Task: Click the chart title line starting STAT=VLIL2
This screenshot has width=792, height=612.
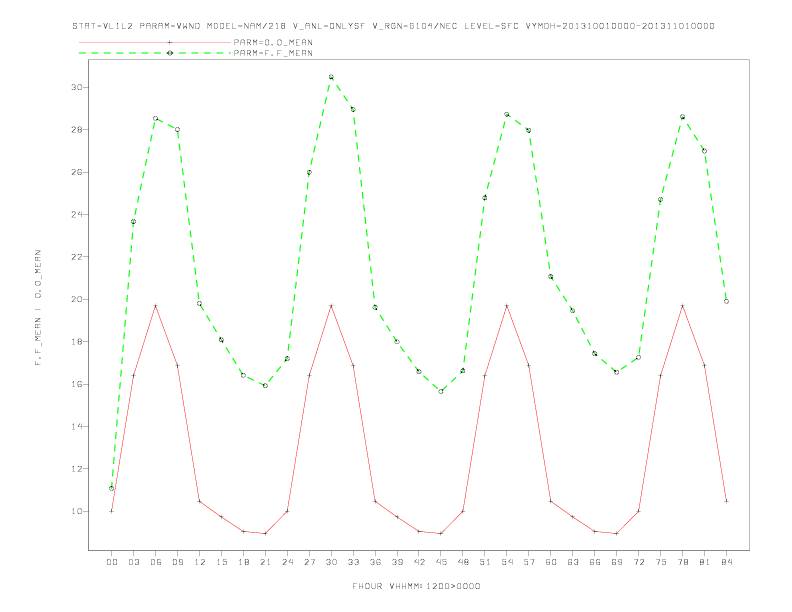Action: click(393, 26)
